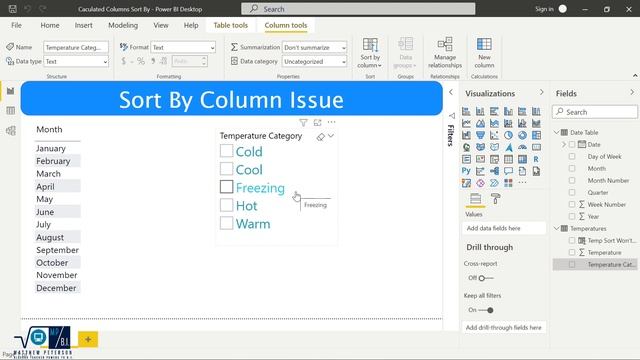Select the pie chart visual

click(508, 135)
